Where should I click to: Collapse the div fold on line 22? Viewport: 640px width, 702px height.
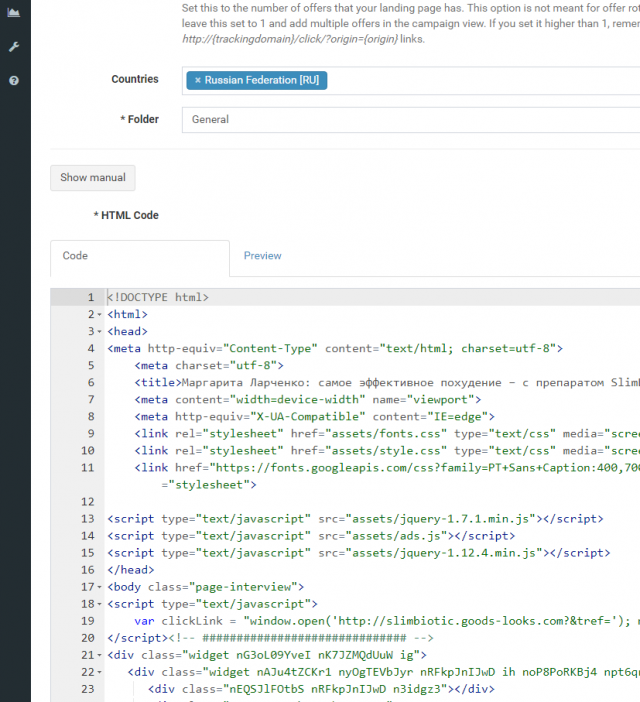coord(99,672)
